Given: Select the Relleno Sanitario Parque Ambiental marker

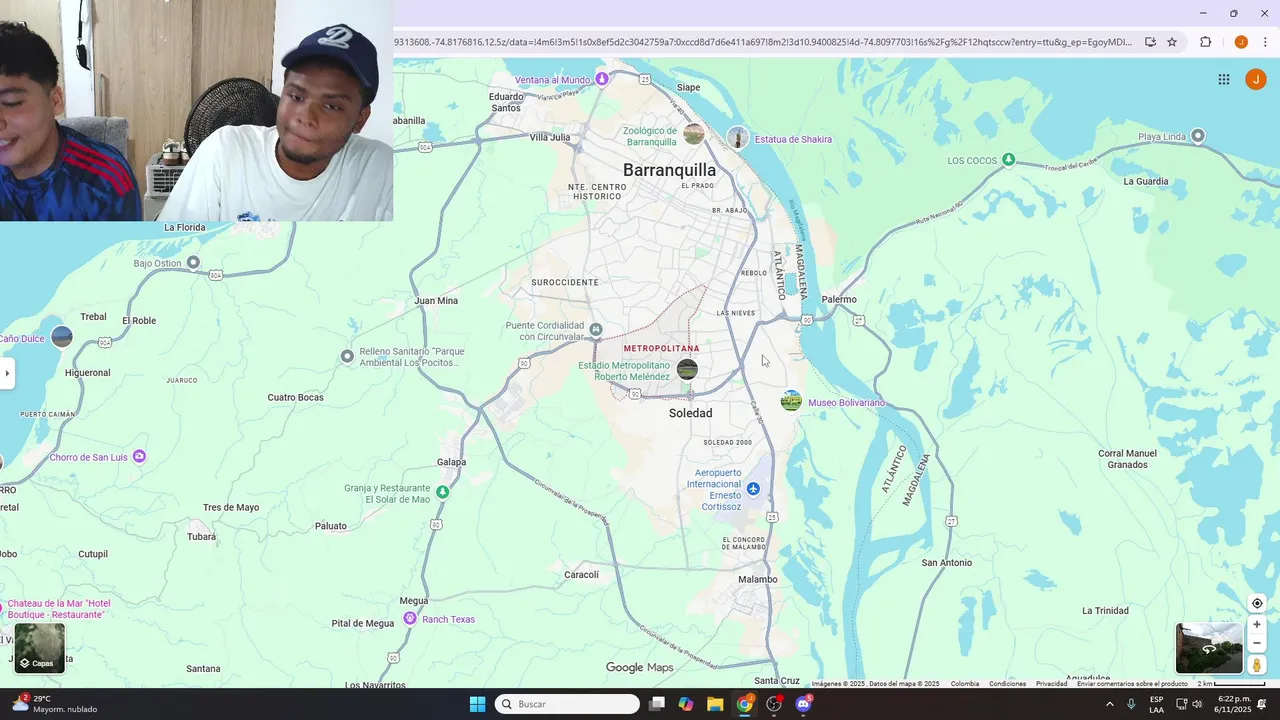Looking at the screenshot, I should (347, 356).
